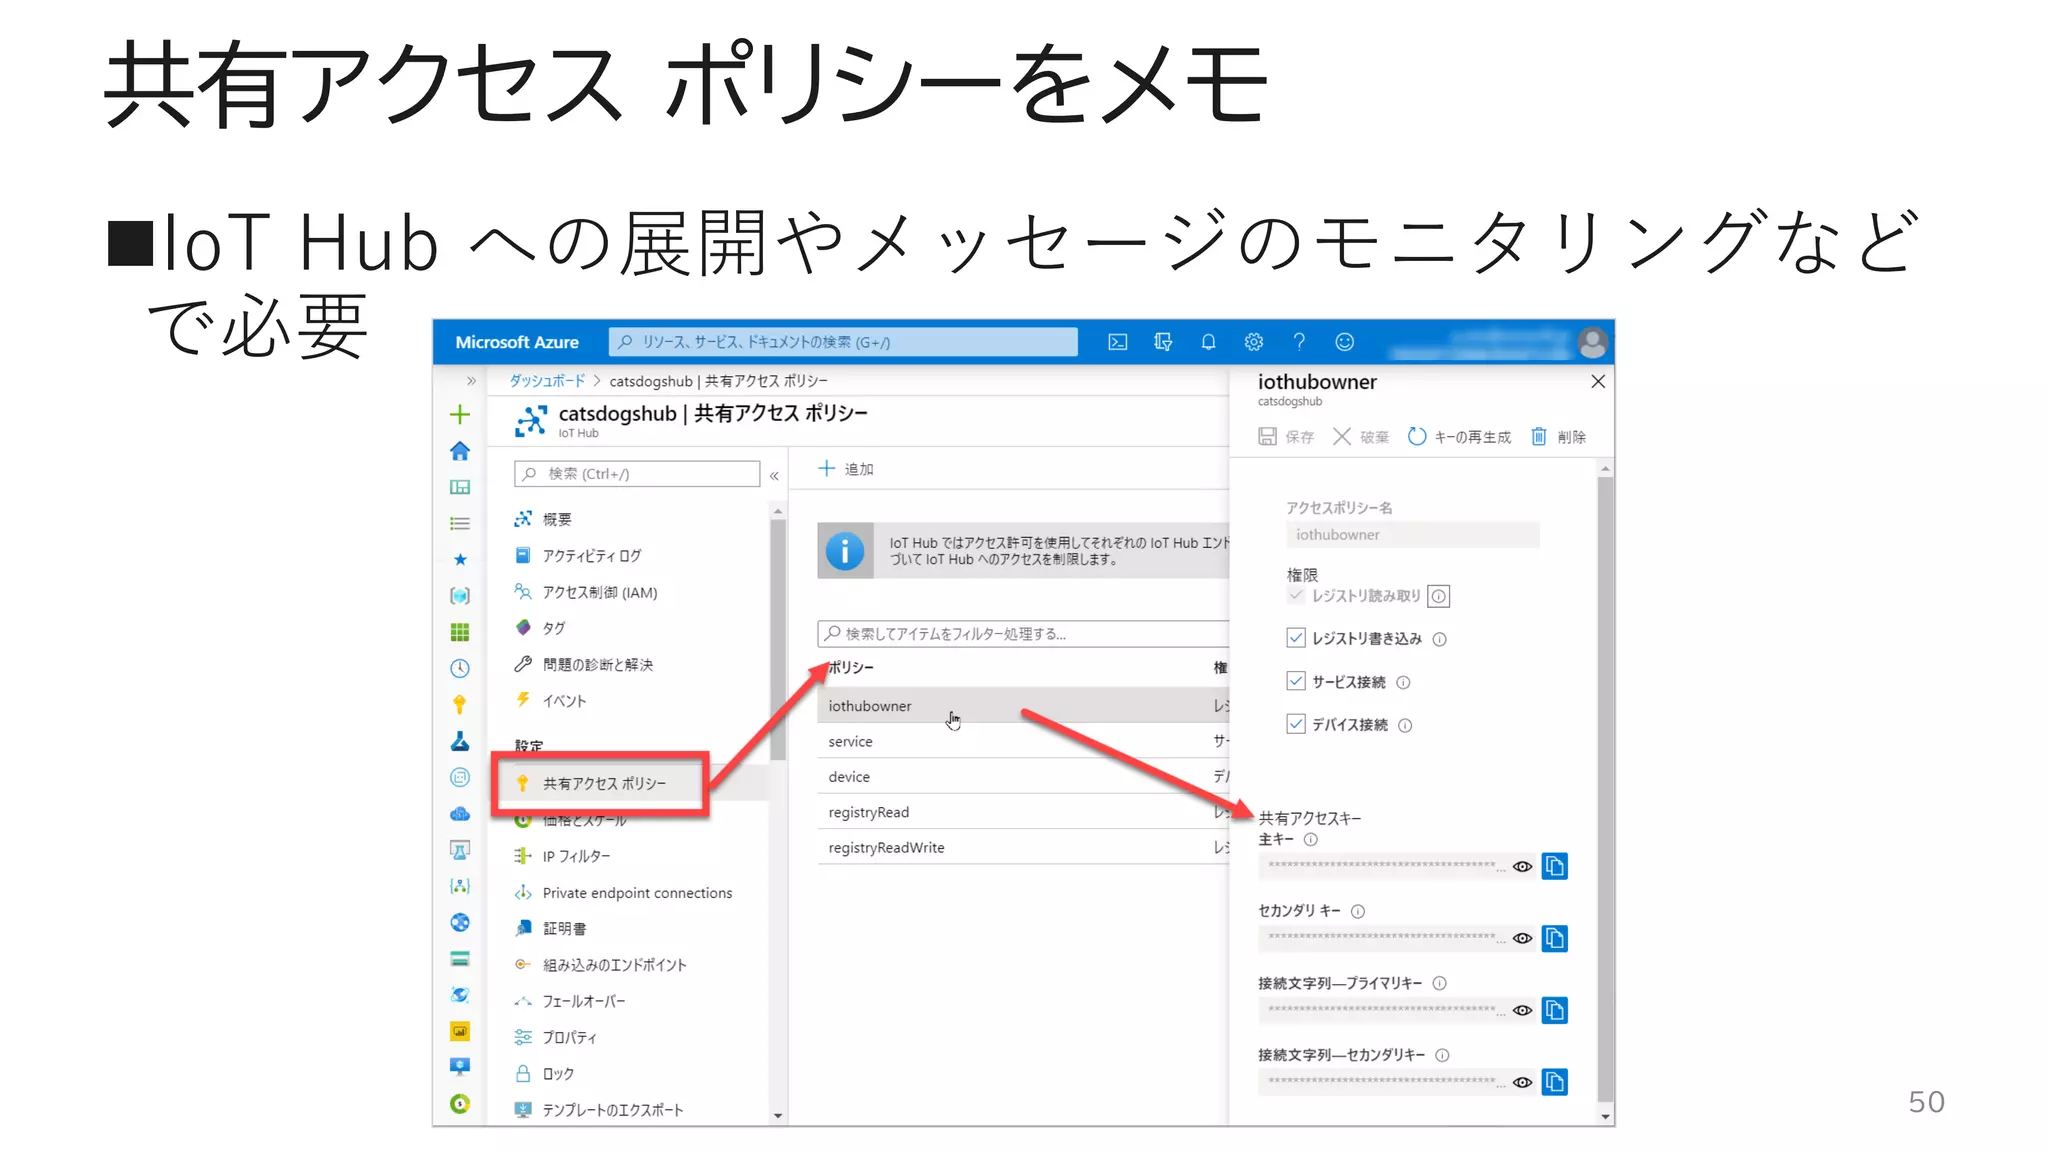Select the iothubowner policy row
This screenshot has width=2048, height=1152.
pyautogui.click(x=1023, y=706)
